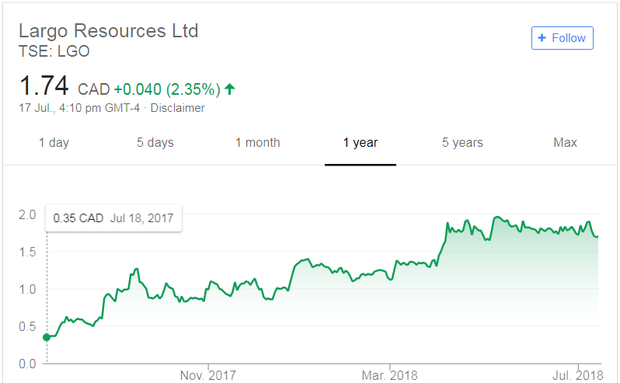Show the Max range tab

(565, 143)
